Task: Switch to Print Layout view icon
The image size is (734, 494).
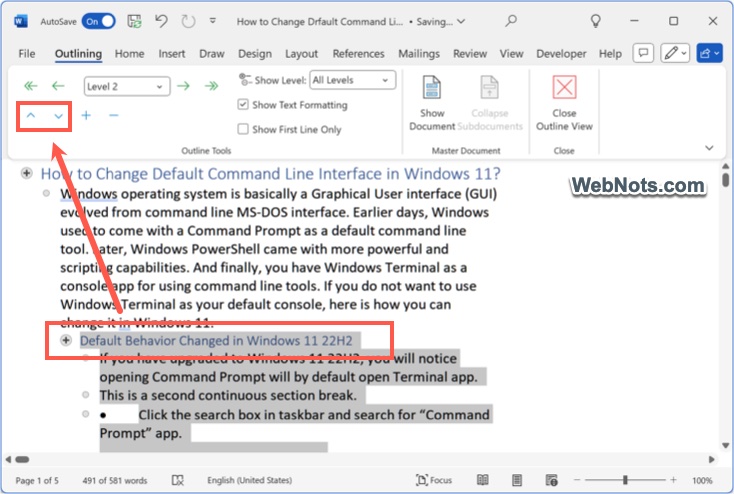Action: coord(517,480)
